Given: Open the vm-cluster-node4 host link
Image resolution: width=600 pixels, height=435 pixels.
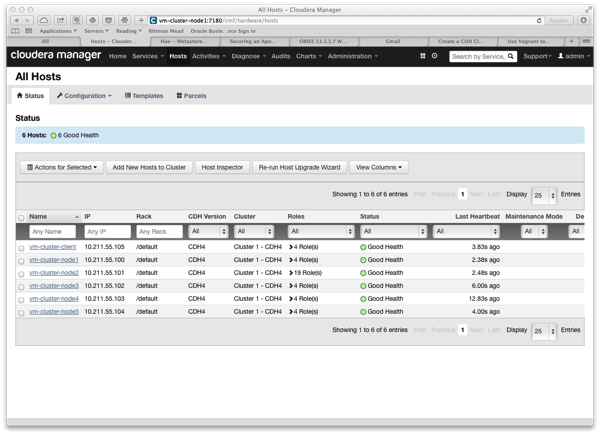Looking at the screenshot, I should [54, 299].
